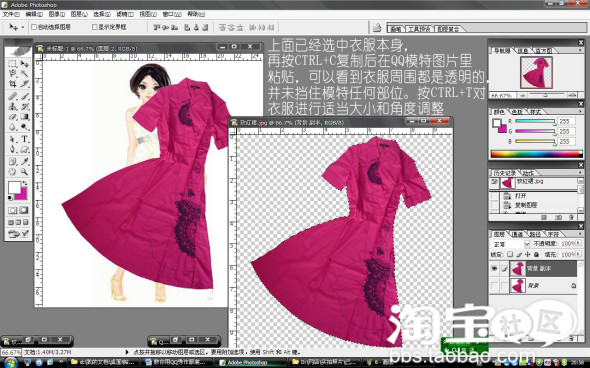Viewport: 590px width, 368px height.
Task: Hide the 背景 副本 layer eye icon
Action: coord(494,269)
